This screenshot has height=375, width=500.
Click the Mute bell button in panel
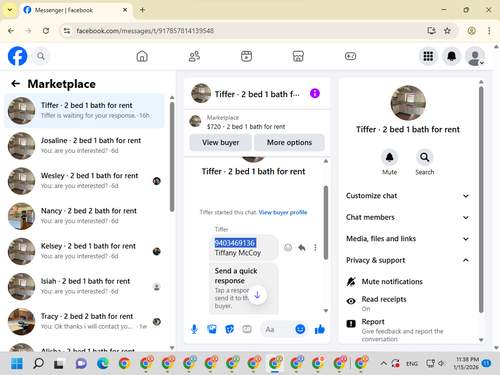pos(389,157)
